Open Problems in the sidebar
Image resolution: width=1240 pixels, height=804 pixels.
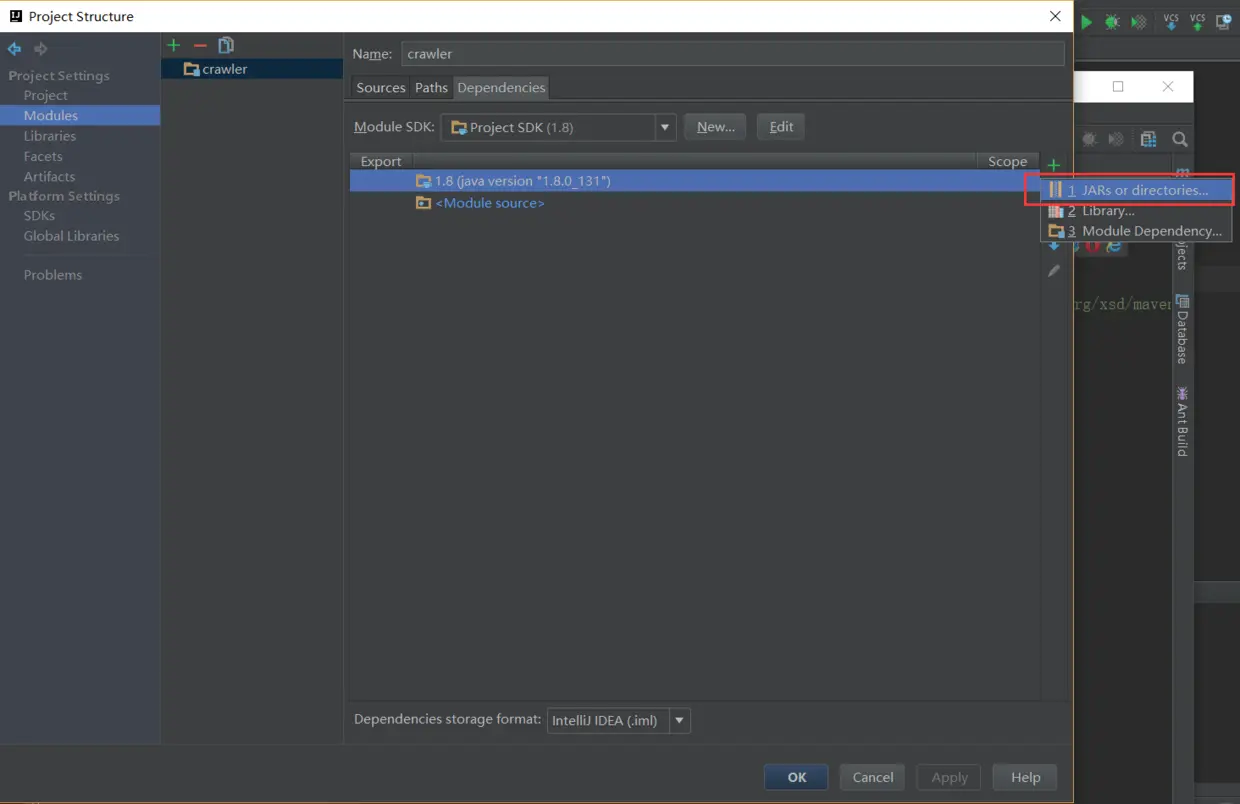53,275
